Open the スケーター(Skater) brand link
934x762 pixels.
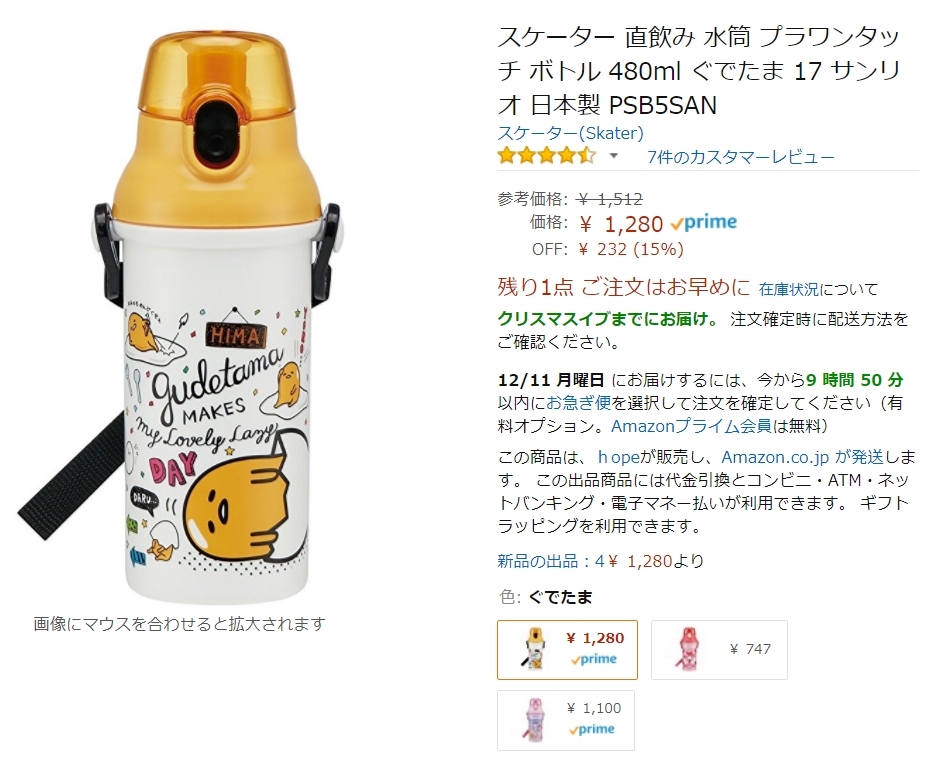coord(571,133)
